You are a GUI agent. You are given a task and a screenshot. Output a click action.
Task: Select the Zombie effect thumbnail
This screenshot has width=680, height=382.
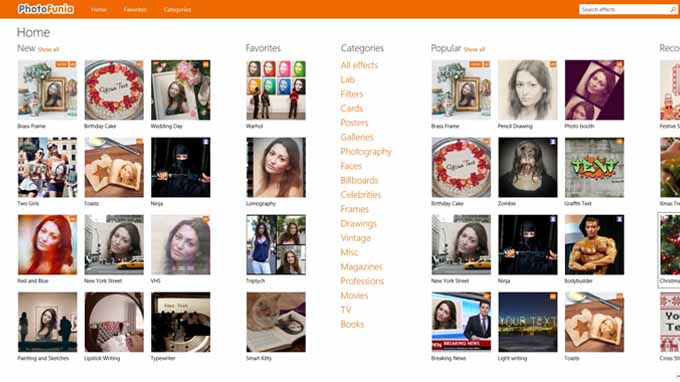528,167
